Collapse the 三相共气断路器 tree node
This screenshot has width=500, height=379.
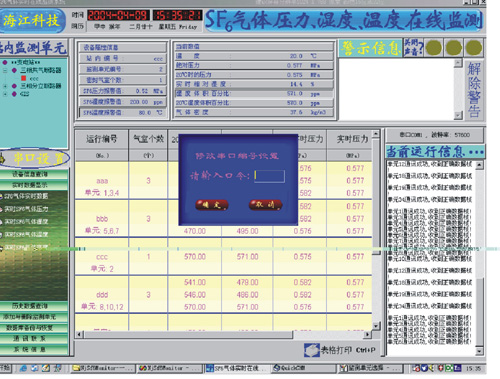(x=5, y=70)
